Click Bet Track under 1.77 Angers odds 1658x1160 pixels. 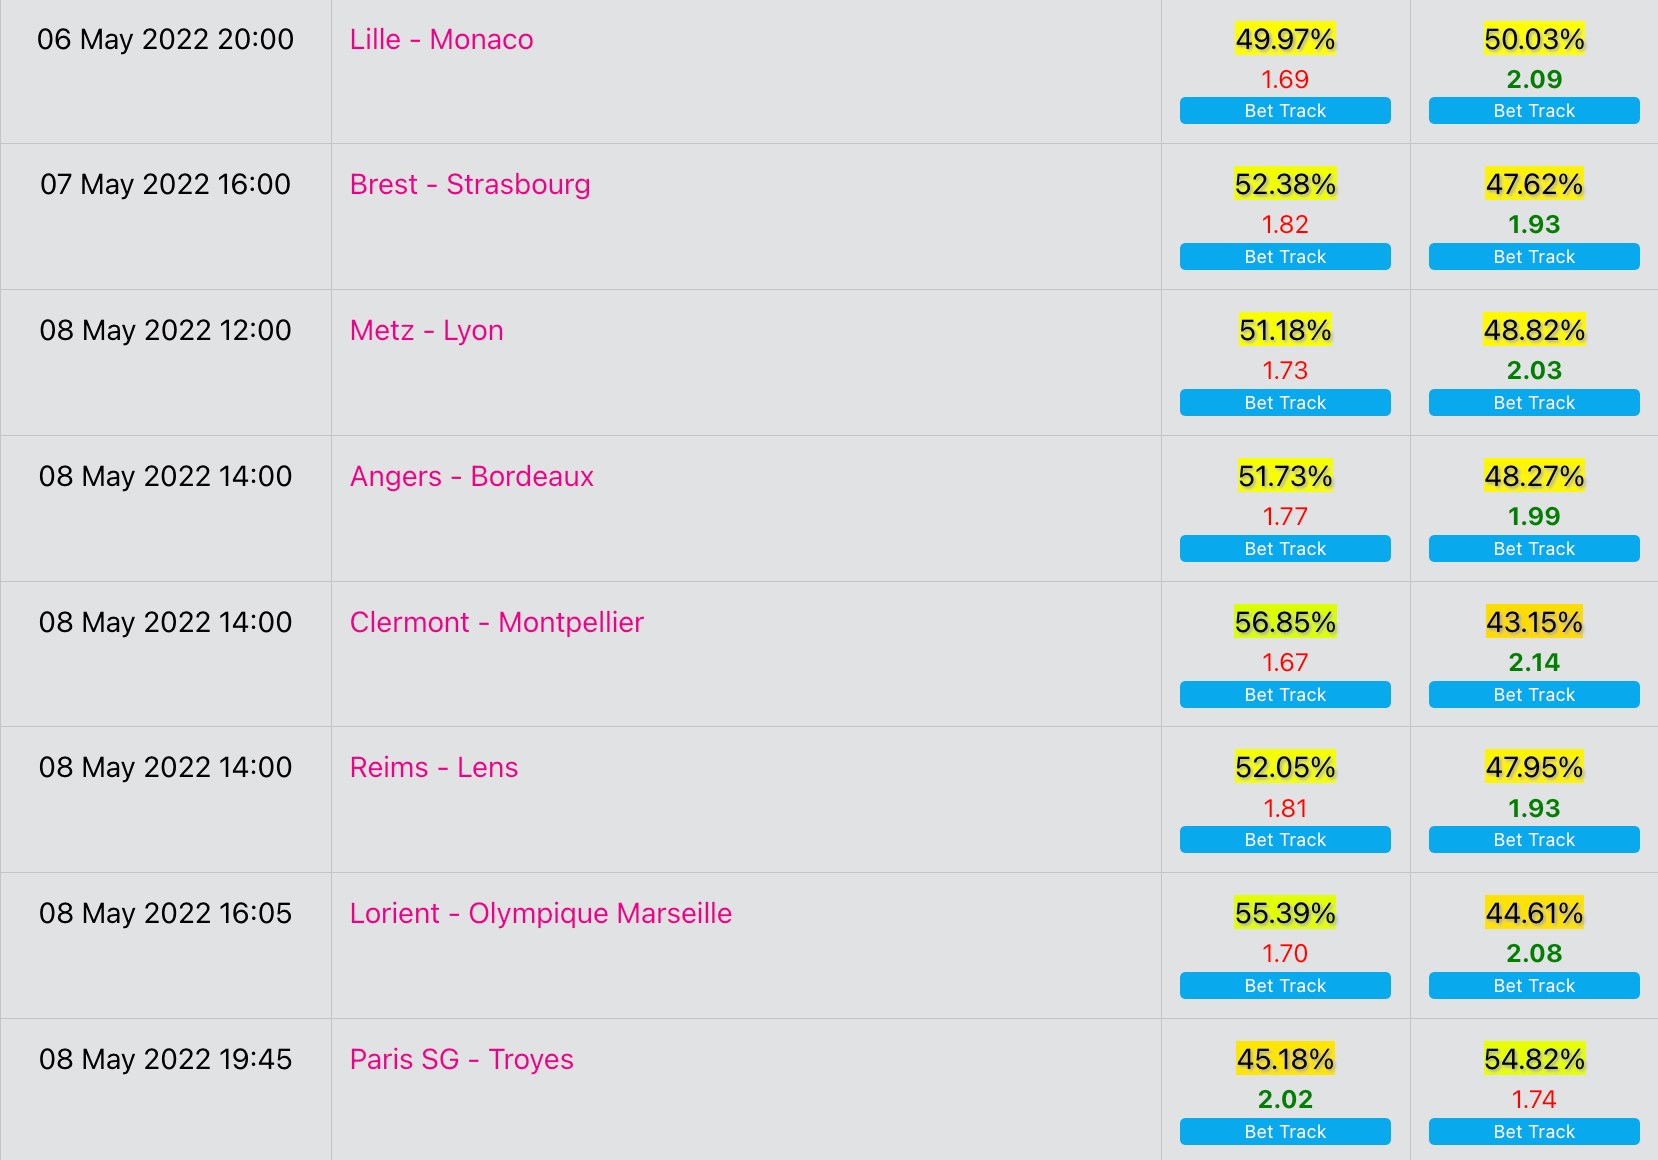1285,549
